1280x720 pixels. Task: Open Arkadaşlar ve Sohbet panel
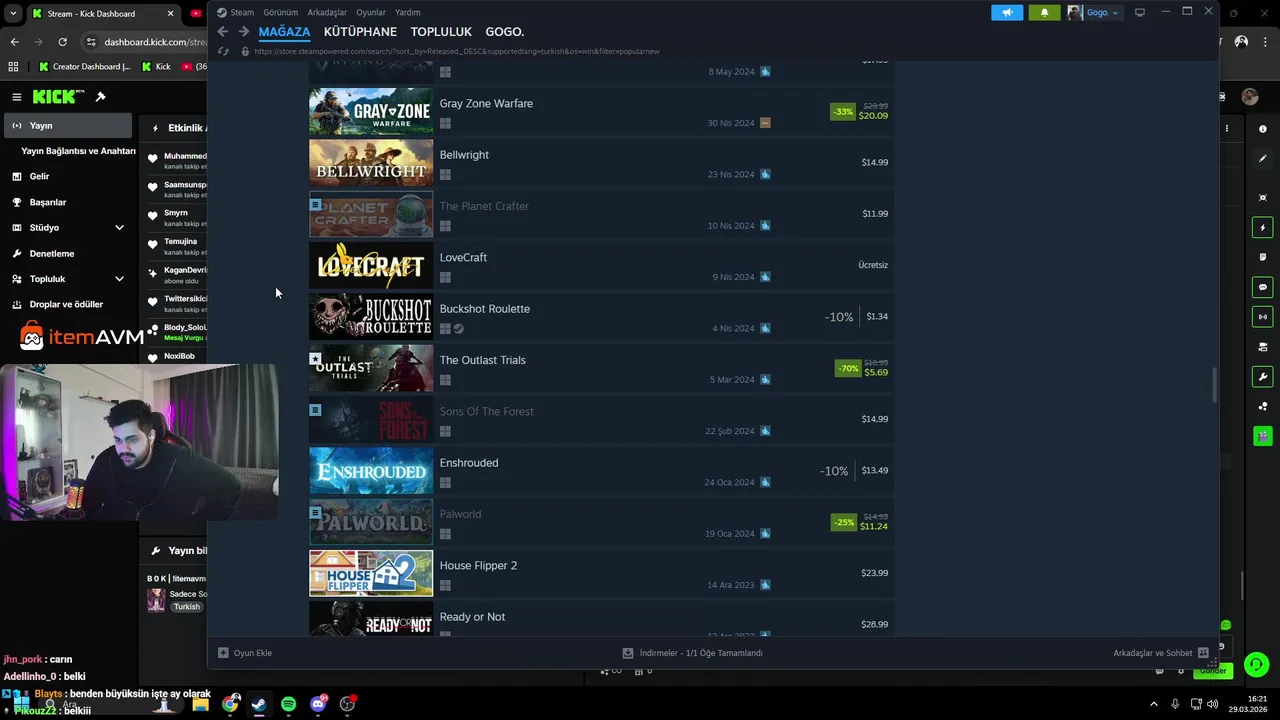(x=1161, y=653)
